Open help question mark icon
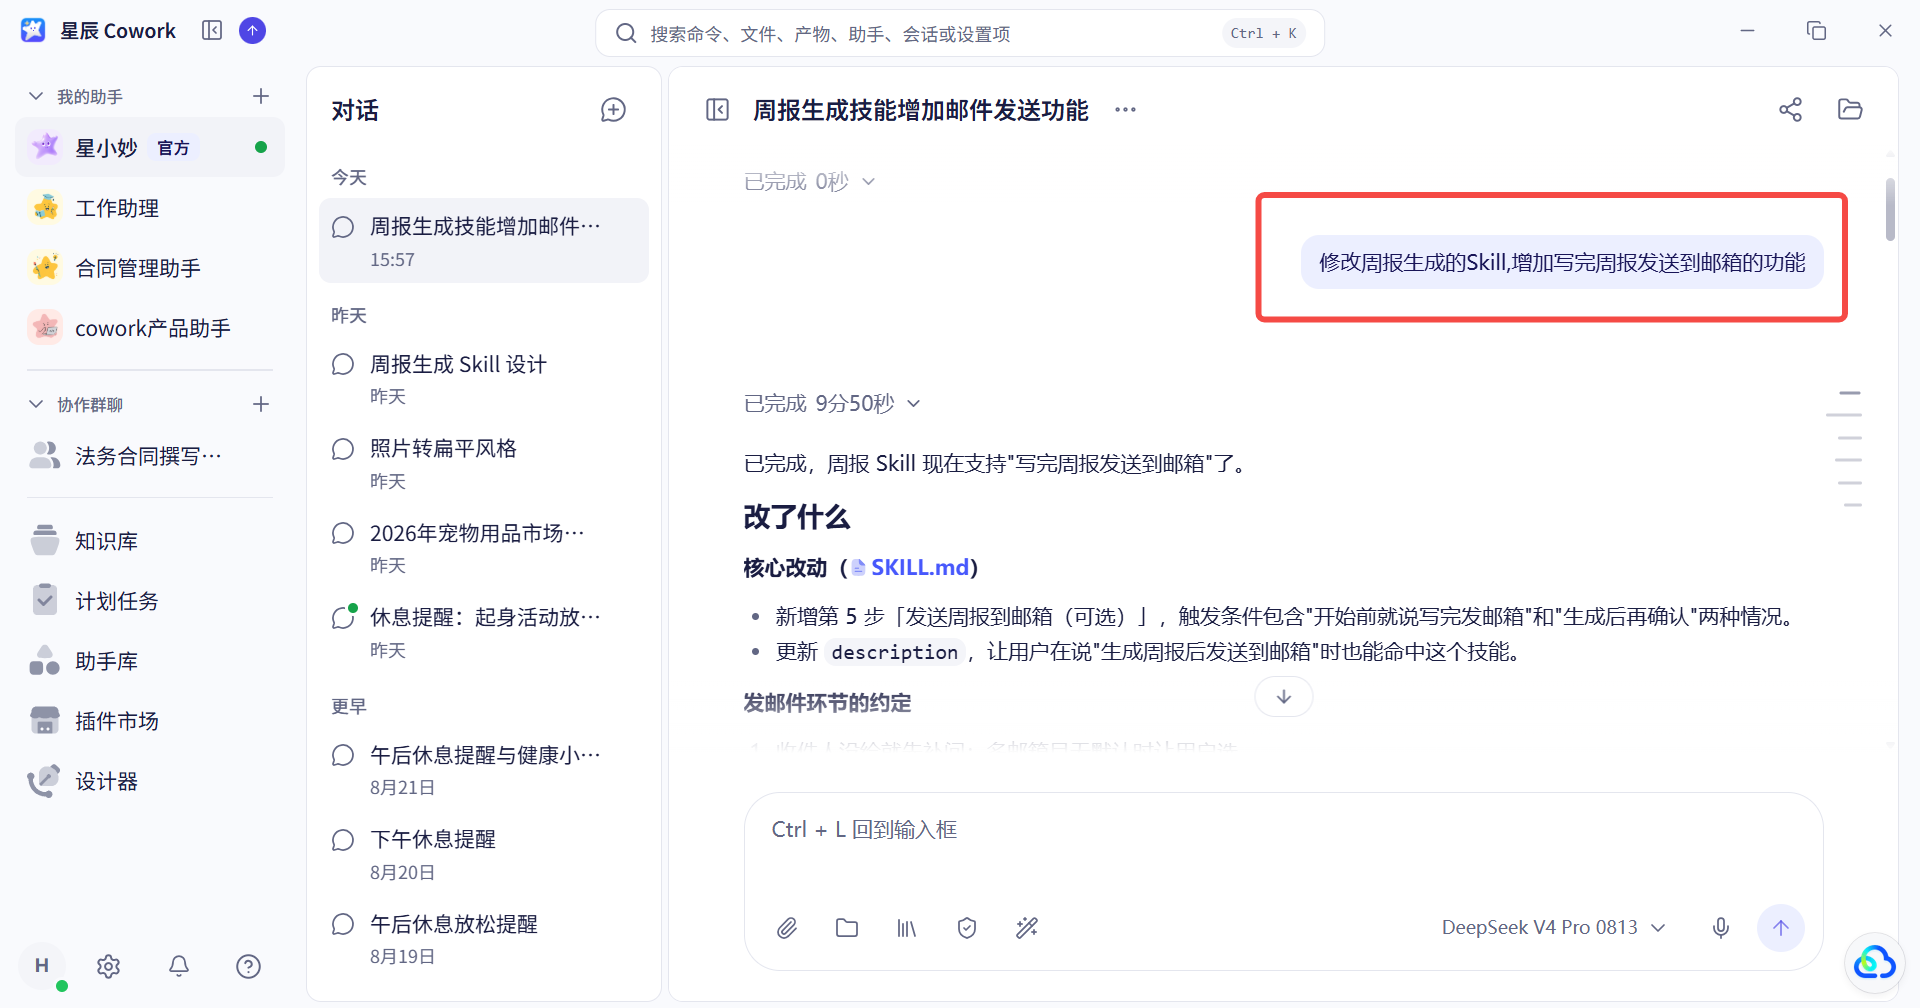1920x1008 pixels. (248, 966)
